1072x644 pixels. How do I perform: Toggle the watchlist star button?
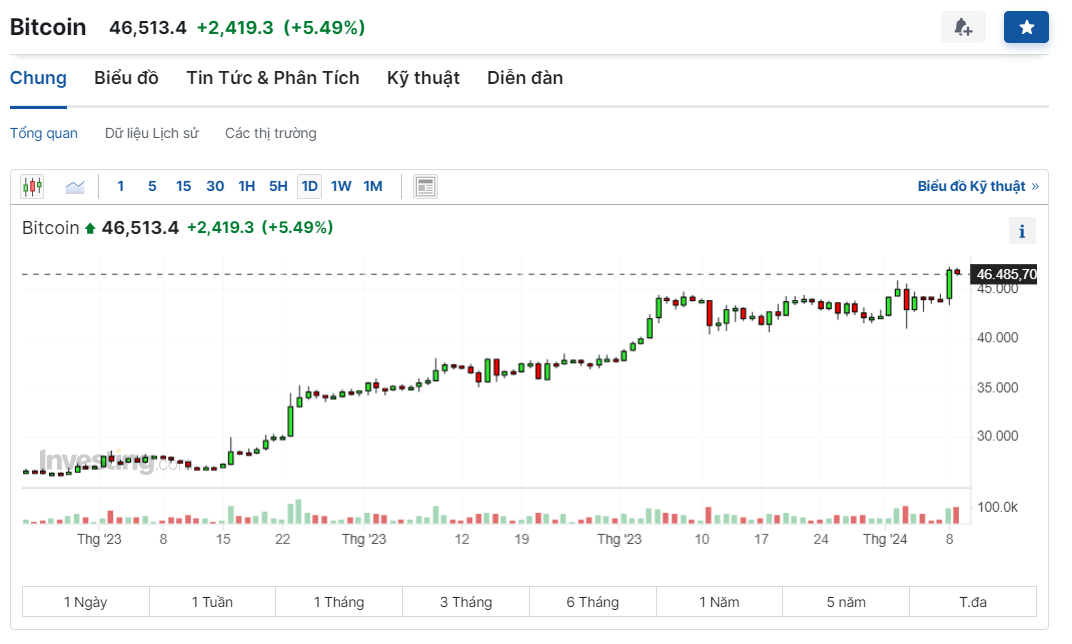[1026, 27]
